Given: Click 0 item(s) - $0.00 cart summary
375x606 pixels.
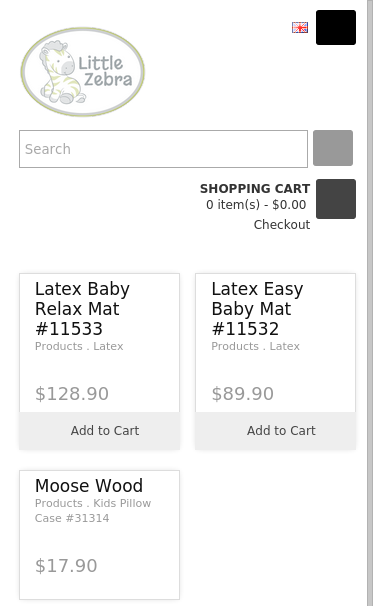Looking at the screenshot, I should (x=256, y=204).
